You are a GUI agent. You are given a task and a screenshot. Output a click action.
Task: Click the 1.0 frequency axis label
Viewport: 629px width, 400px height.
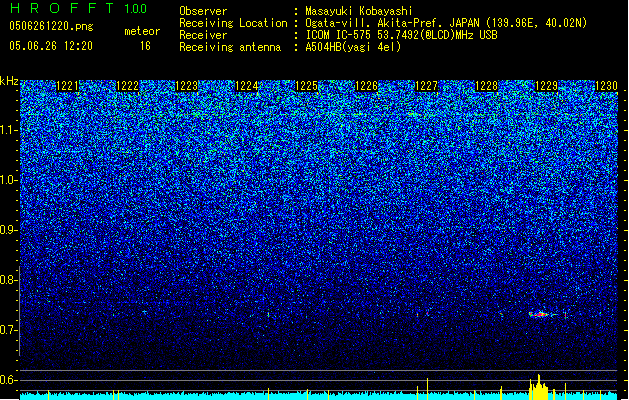[x=8, y=181]
